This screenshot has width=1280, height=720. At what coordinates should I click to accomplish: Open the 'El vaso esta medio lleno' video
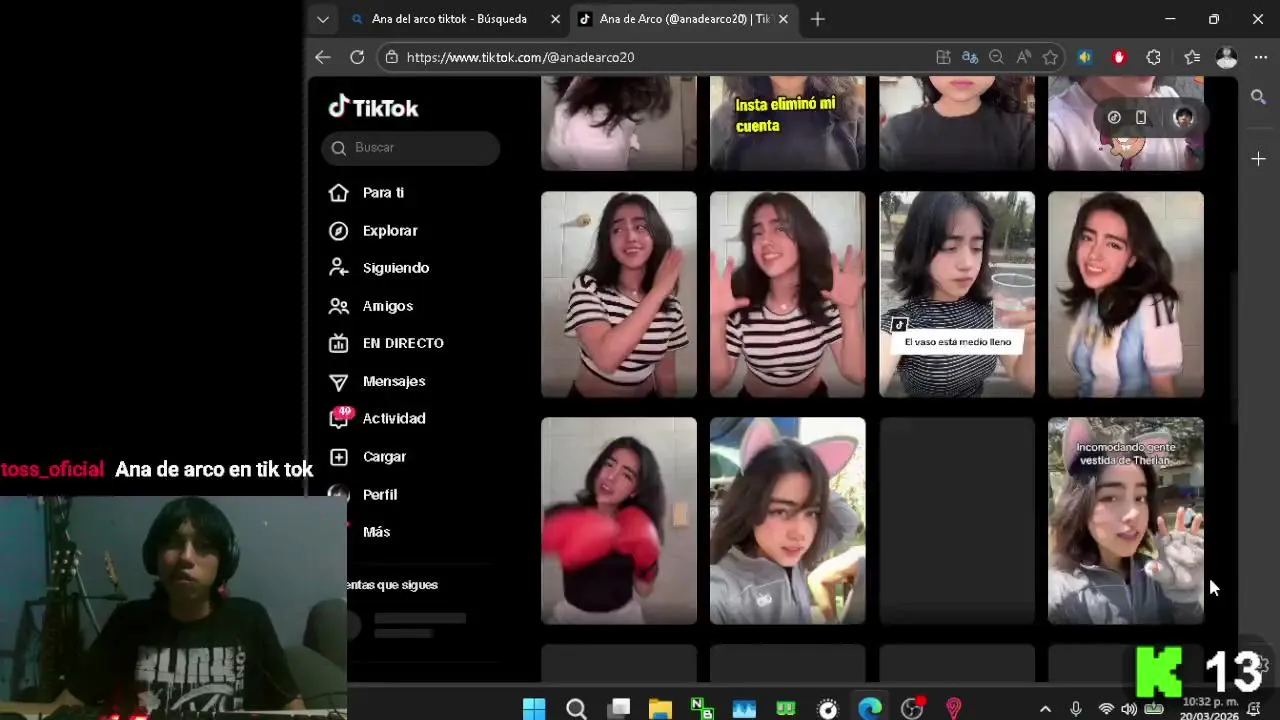[x=957, y=295]
